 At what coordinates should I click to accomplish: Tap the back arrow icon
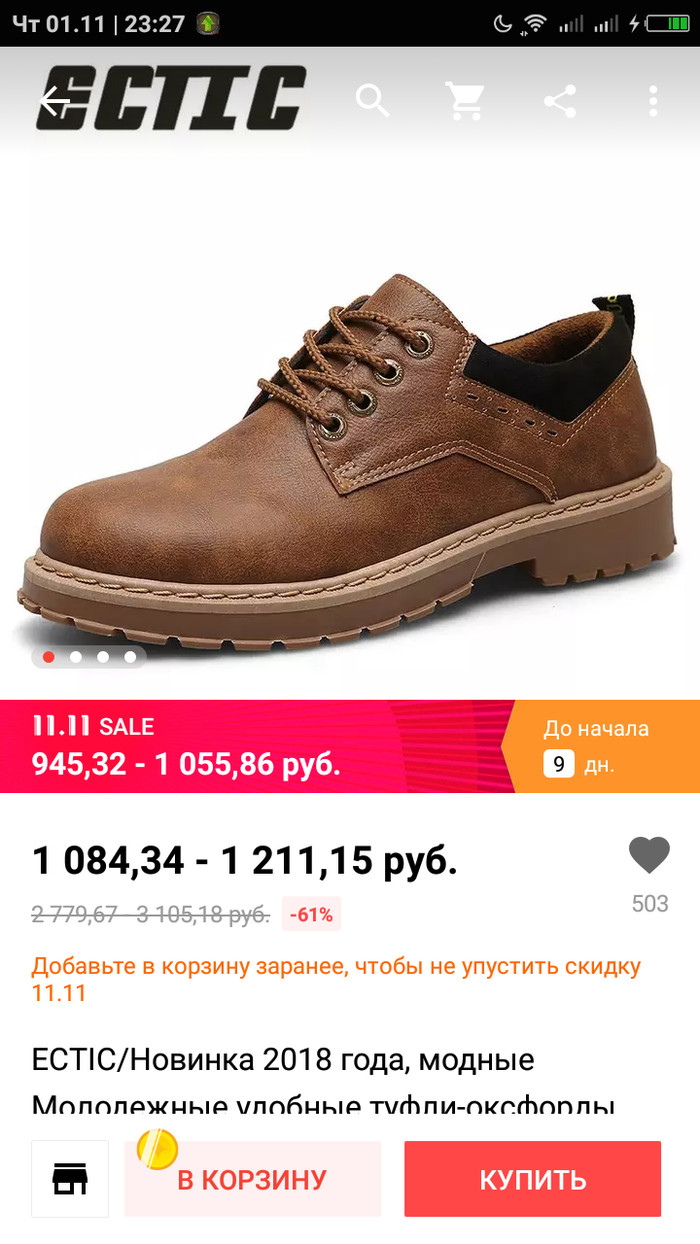click(55, 101)
